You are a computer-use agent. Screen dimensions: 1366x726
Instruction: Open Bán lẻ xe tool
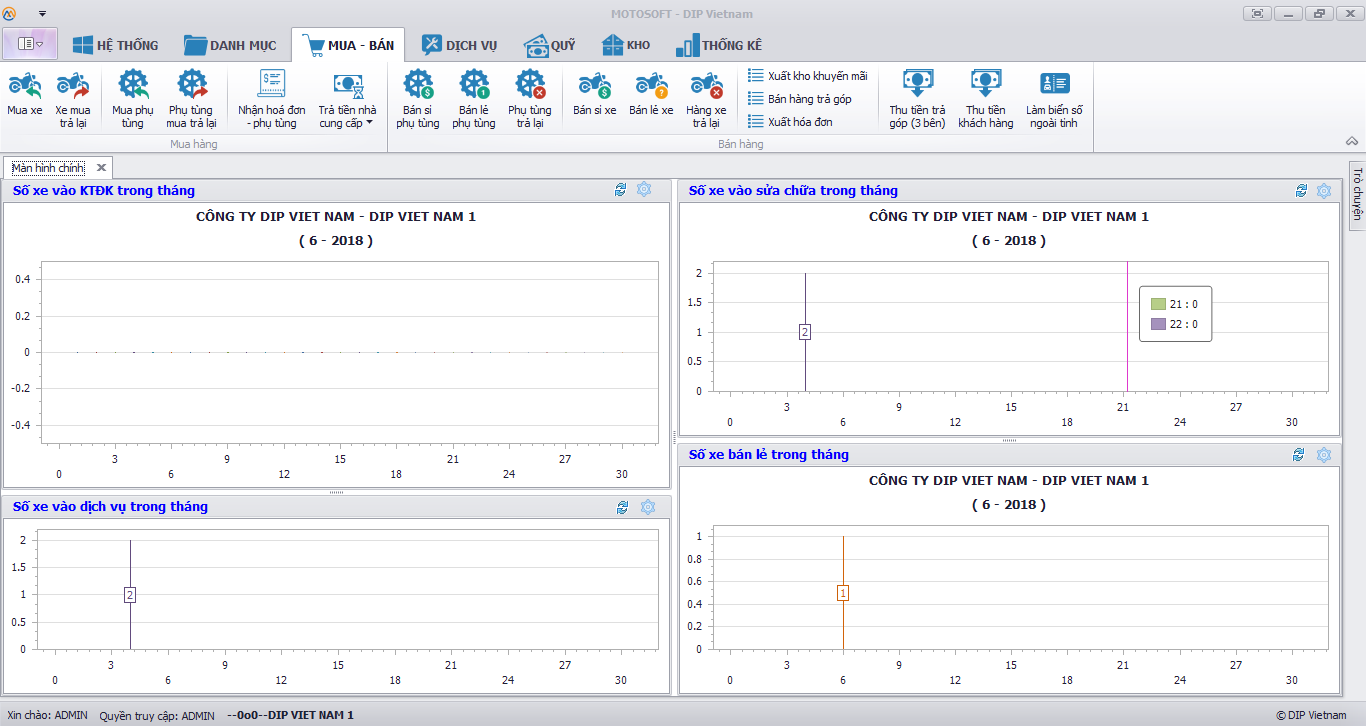651,85
